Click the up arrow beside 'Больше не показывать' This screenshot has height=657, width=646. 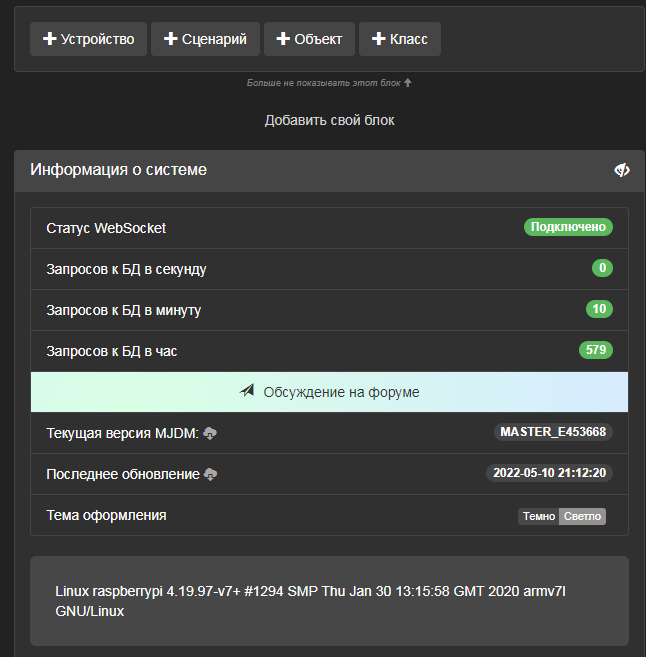click(408, 83)
